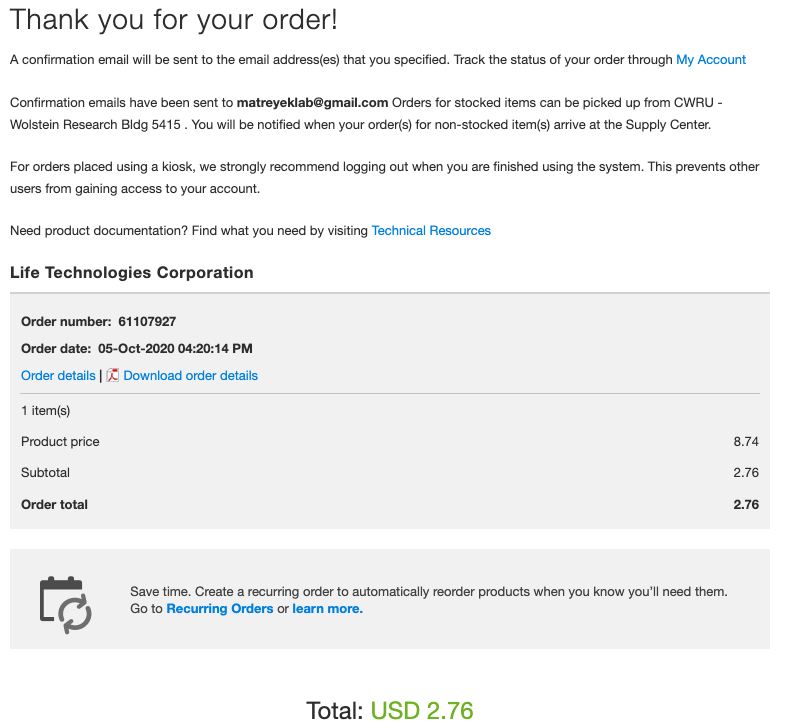Image resolution: width=787 pixels, height=728 pixels.
Task: Open the My Account link
Action: (710, 60)
